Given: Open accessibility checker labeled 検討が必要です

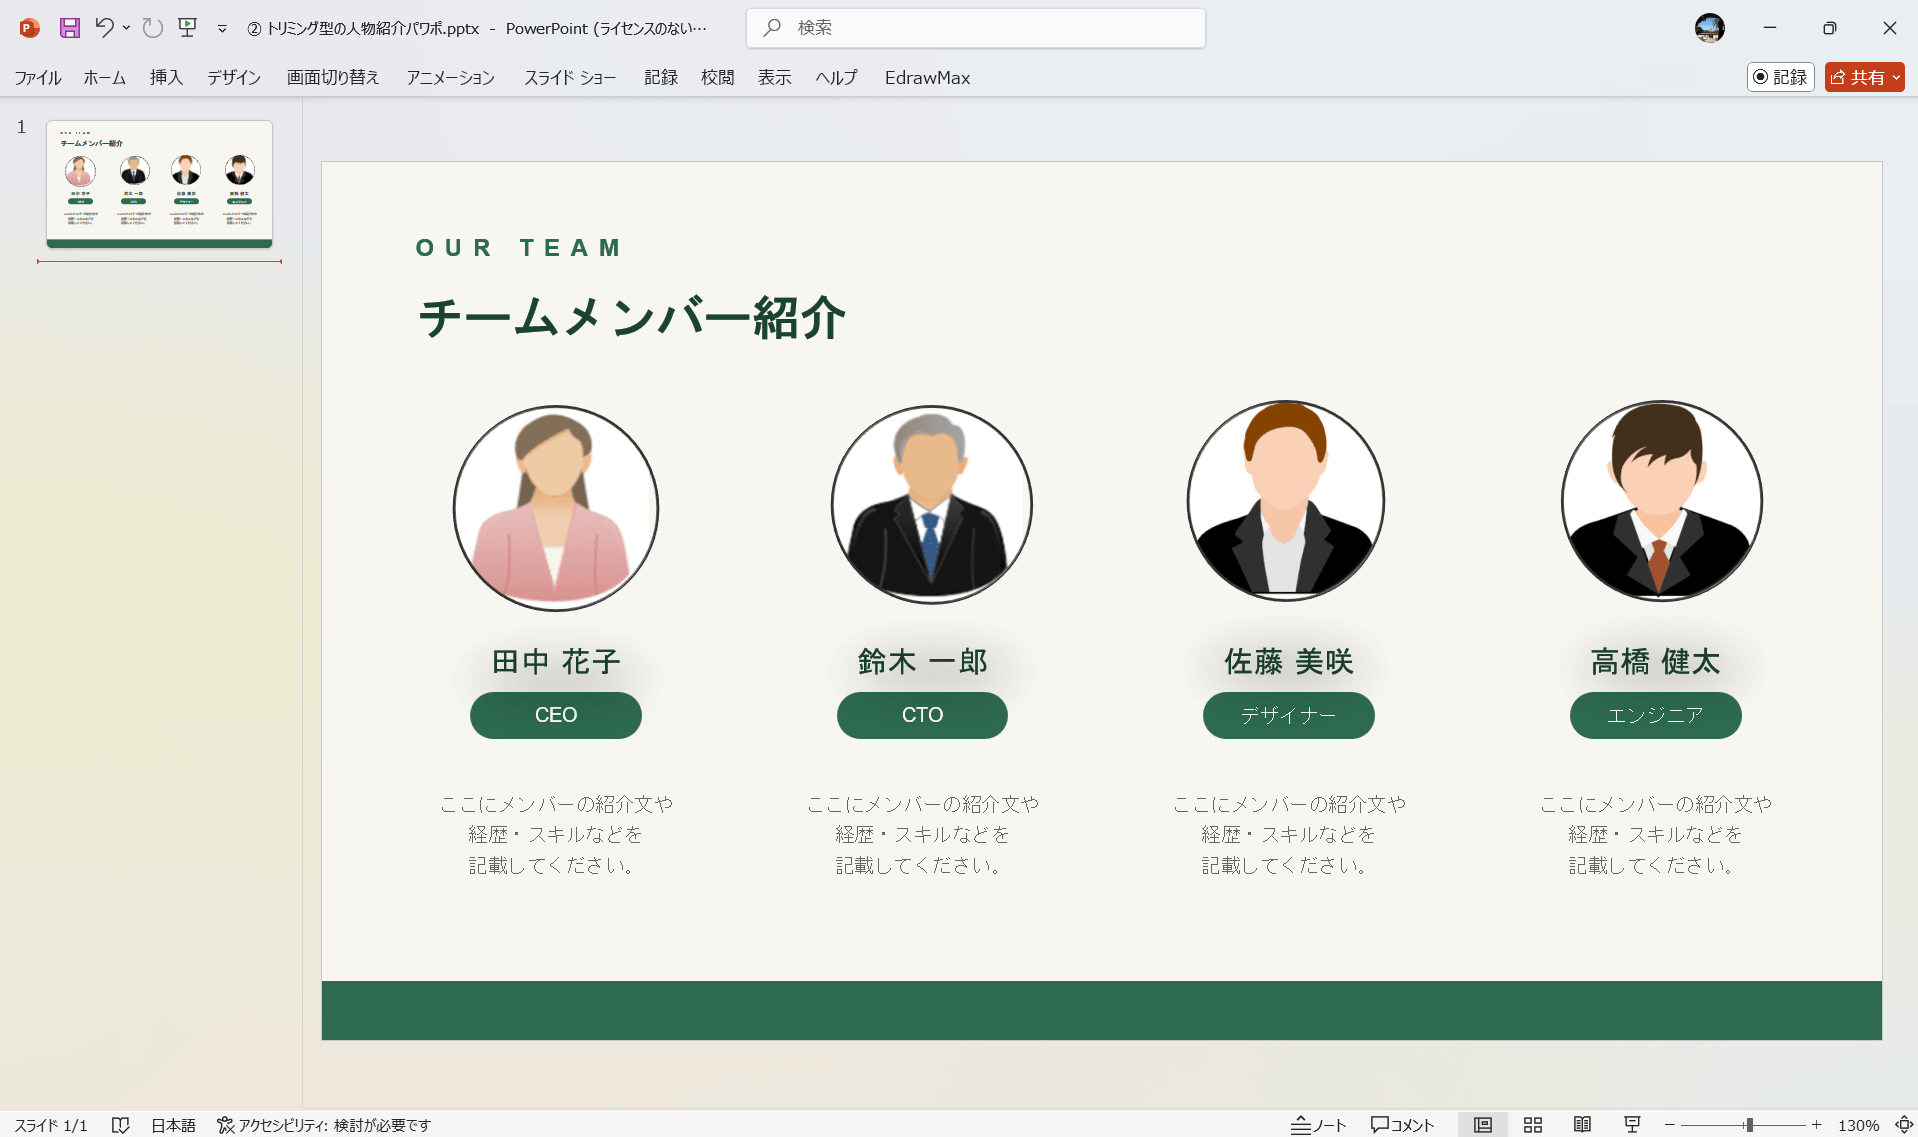Looking at the screenshot, I should (x=324, y=1124).
